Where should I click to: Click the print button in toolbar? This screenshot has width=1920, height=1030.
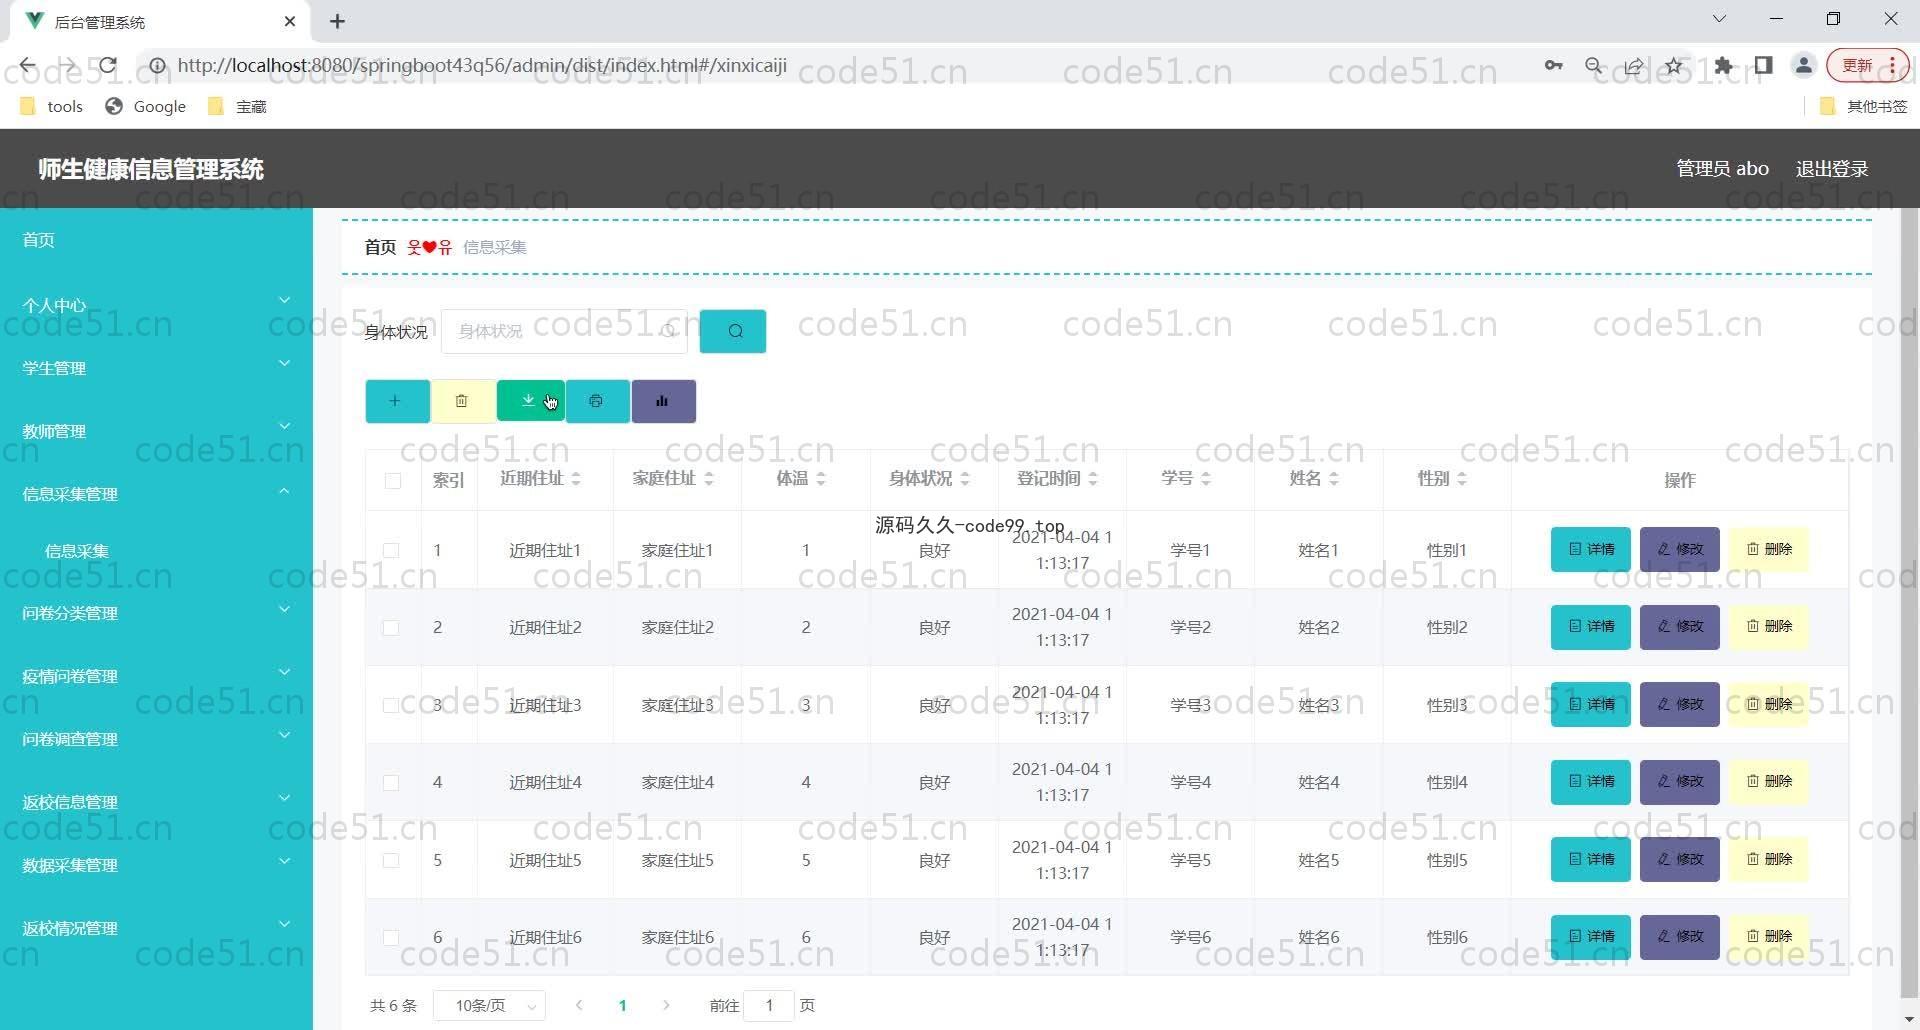coord(597,401)
